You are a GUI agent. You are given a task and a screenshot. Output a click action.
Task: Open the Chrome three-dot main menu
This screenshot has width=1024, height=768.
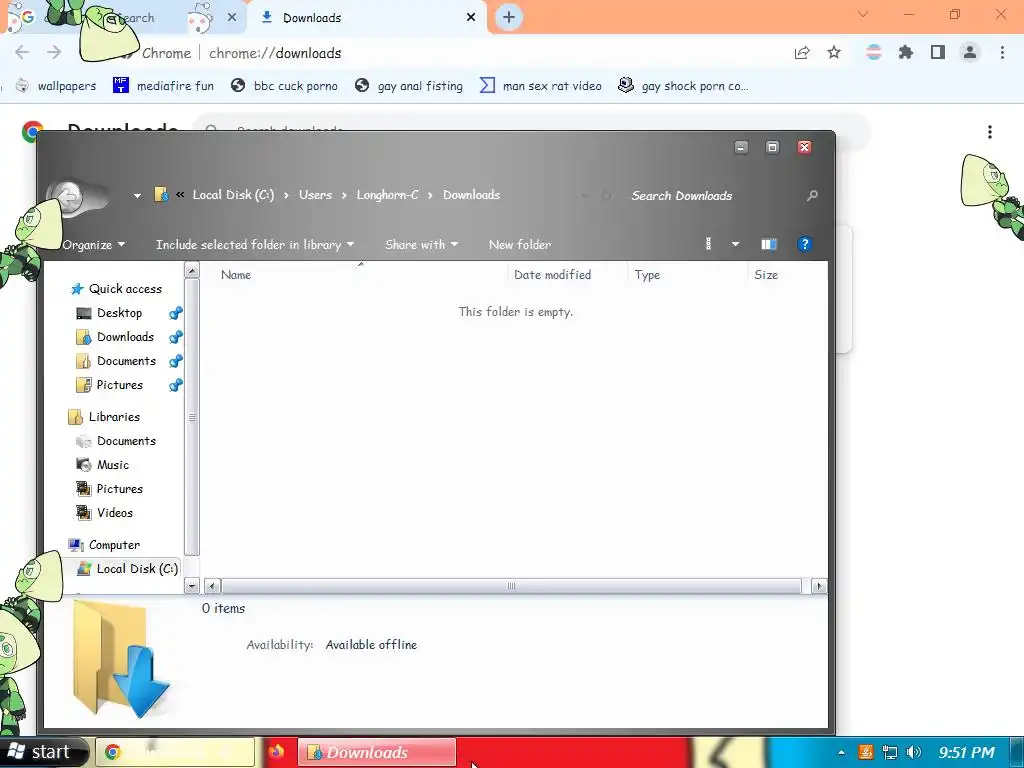[x=1002, y=52]
